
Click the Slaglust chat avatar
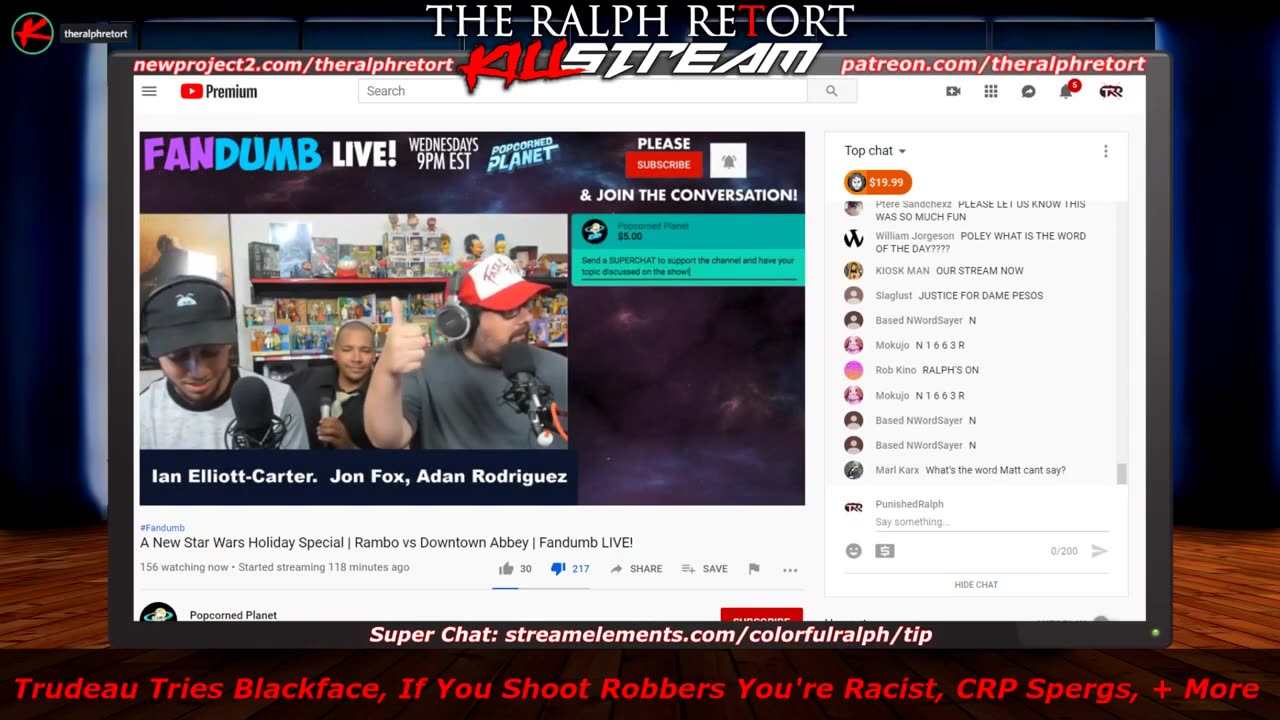(x=853, y=296)
